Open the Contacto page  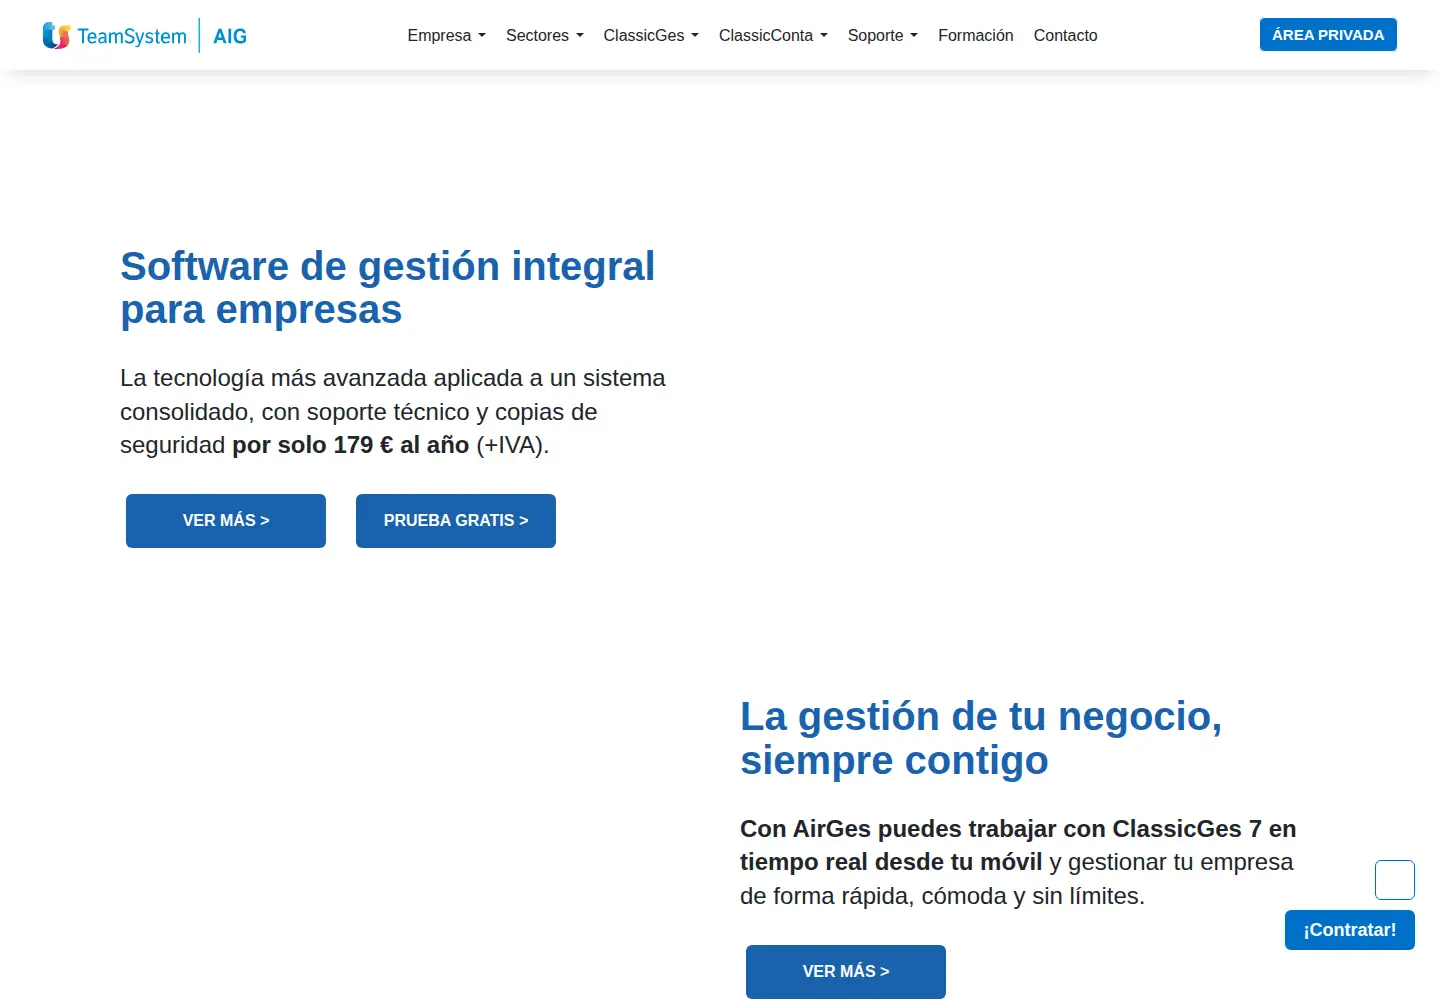point(1065,35)
